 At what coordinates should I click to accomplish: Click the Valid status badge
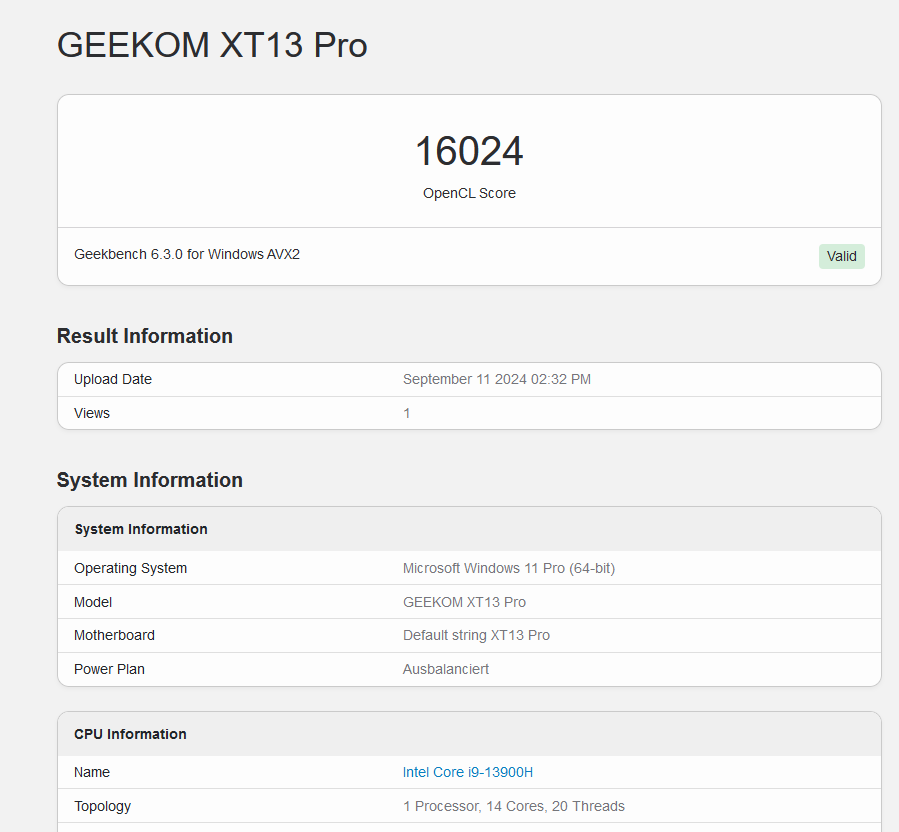[x=841, y=256]
